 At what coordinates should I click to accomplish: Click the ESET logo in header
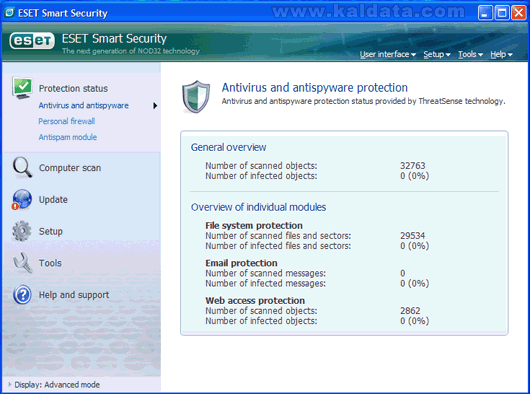pyautogui.click(x=32, y=41)
